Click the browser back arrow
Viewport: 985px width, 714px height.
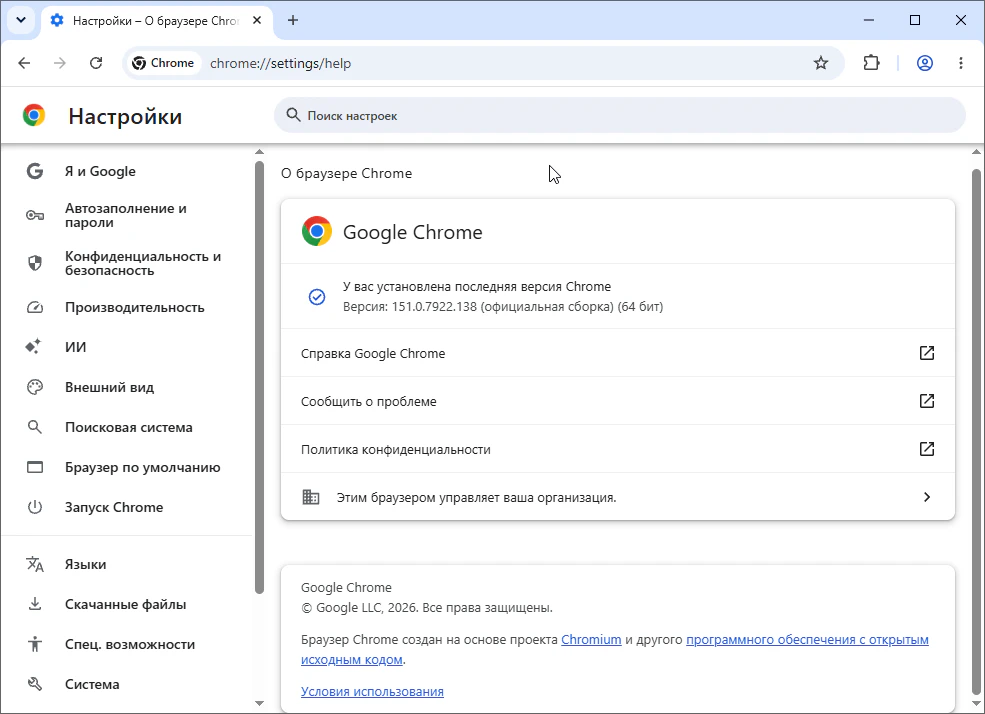(x=24, y=63)
